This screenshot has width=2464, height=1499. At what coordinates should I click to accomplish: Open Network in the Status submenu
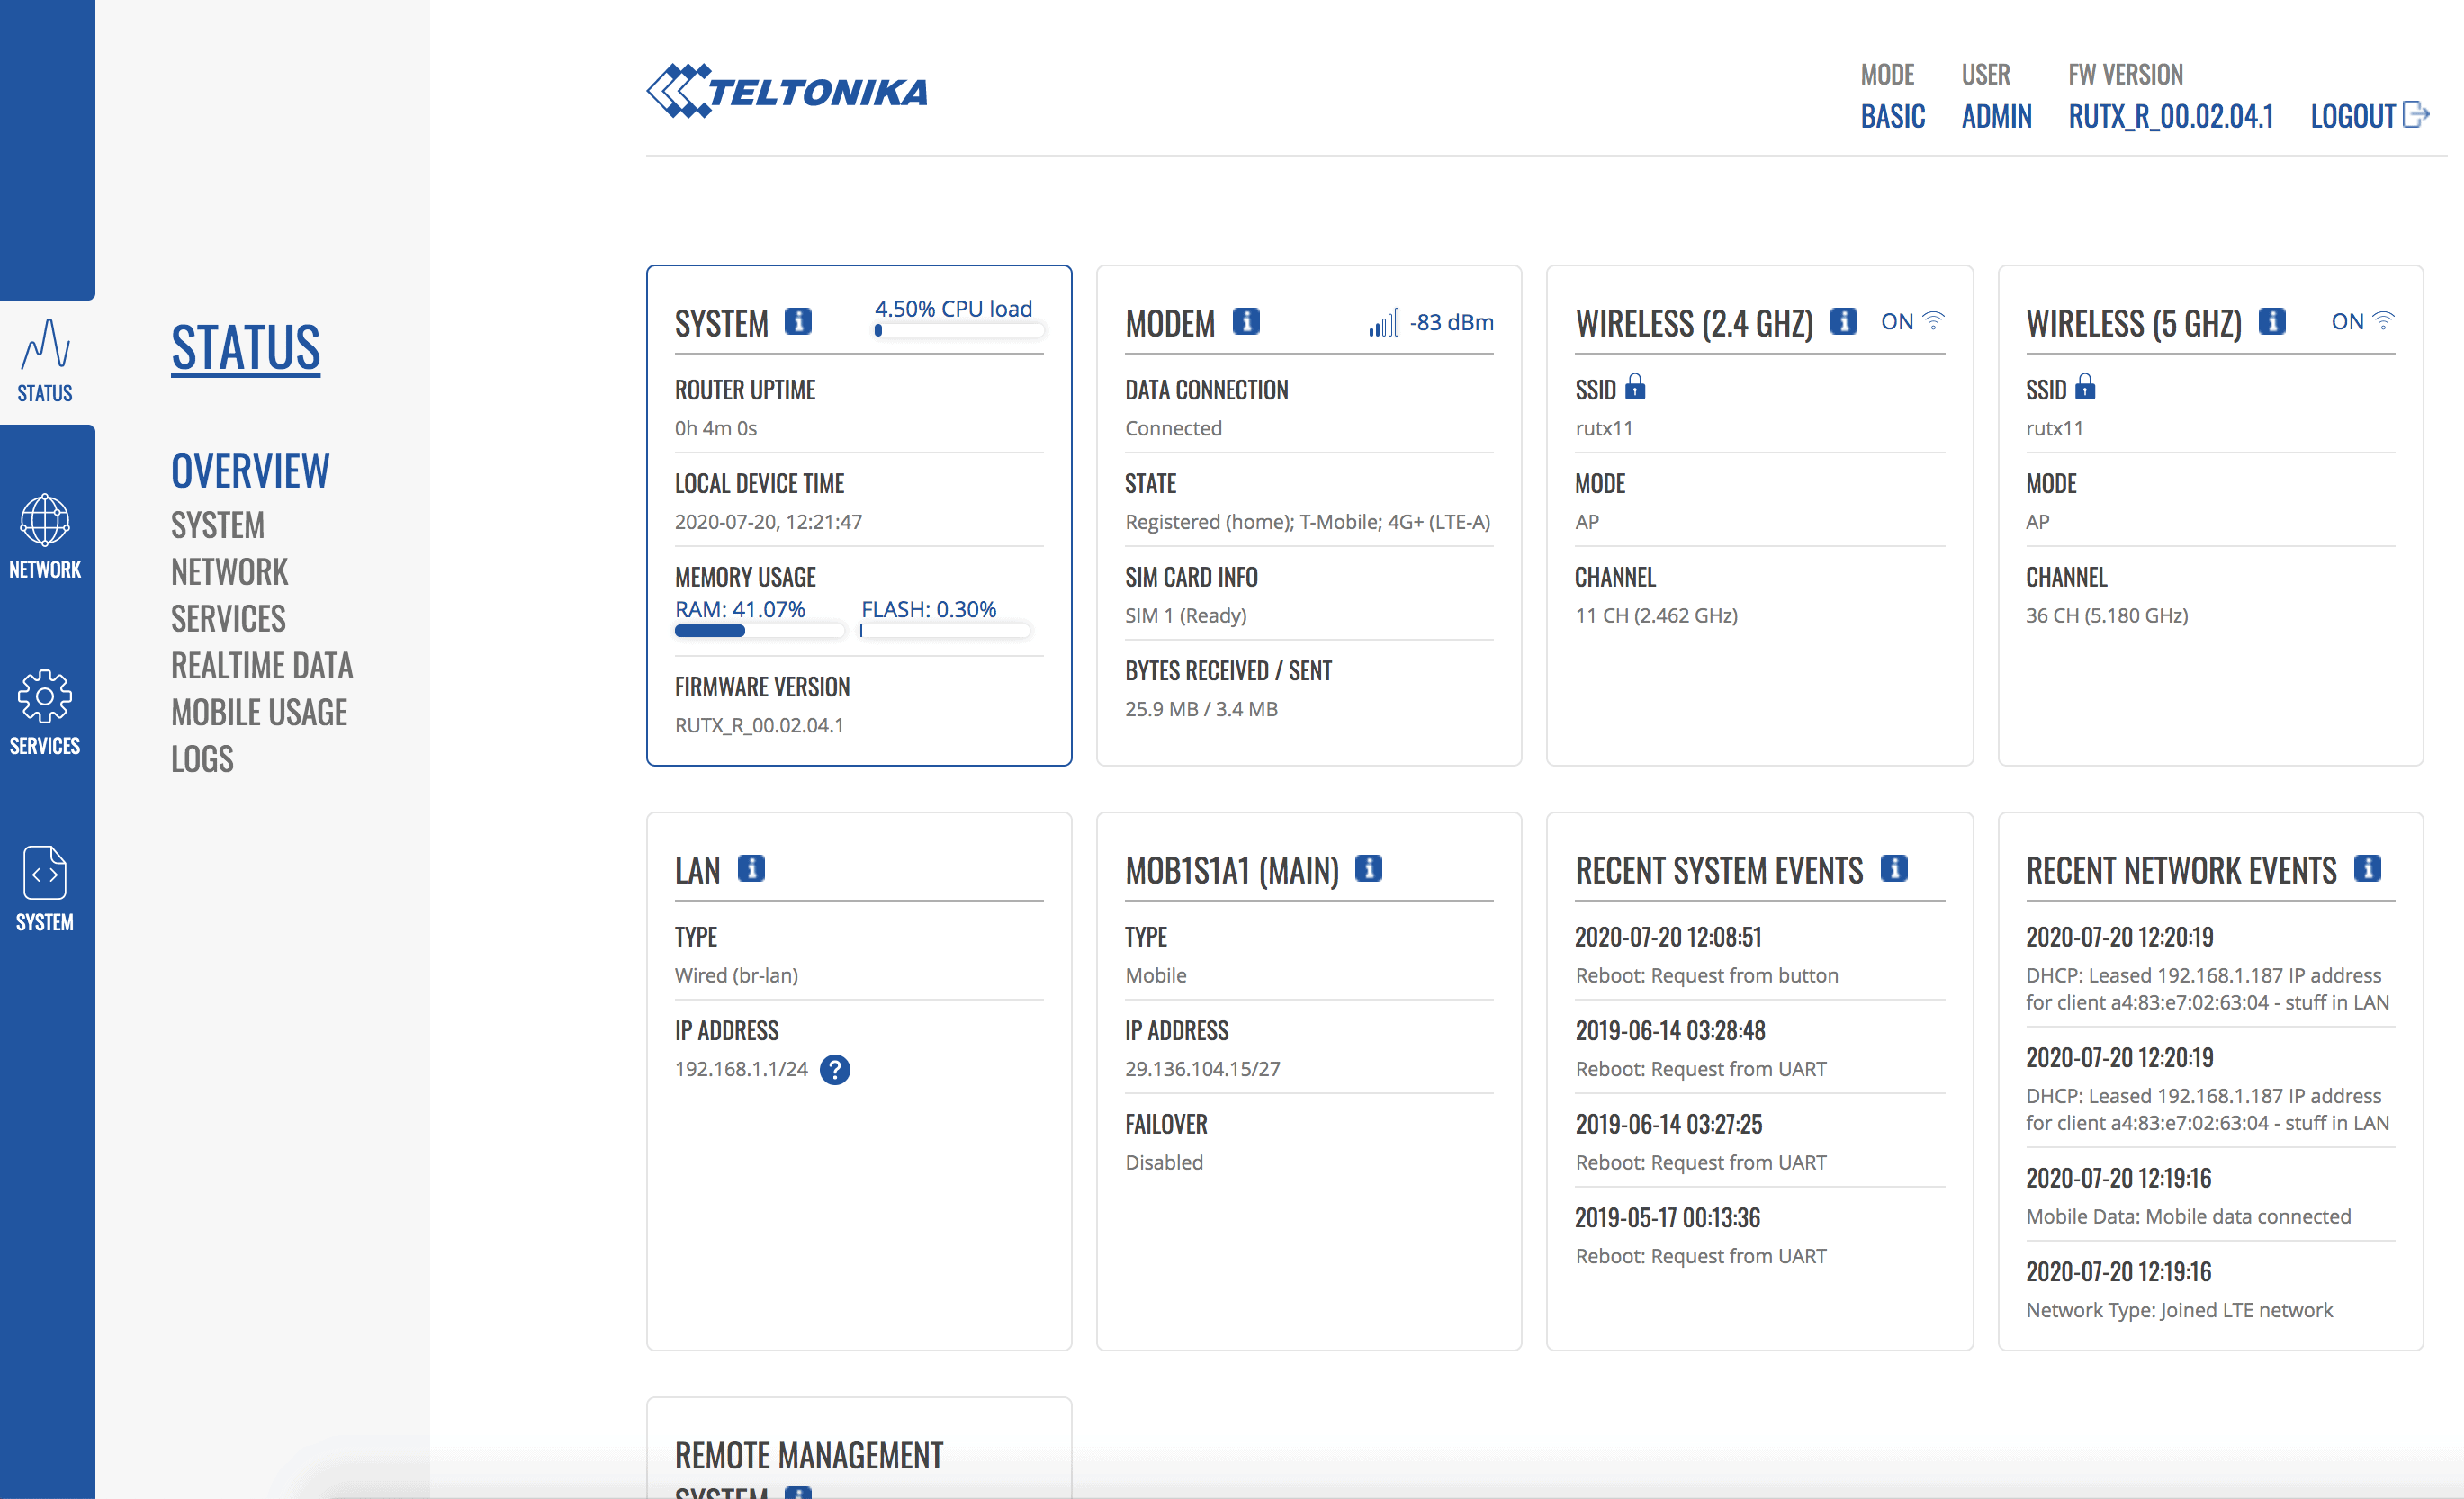[229, 572]
